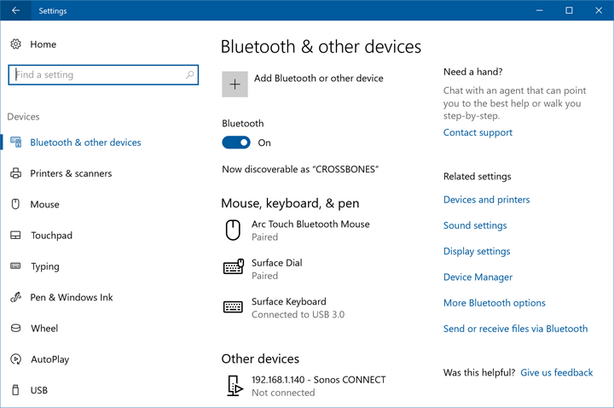Click the Now discoverable as "CROSSBONES" text
614x408 pixels.
pyautogui.click(x=300, y=169)
